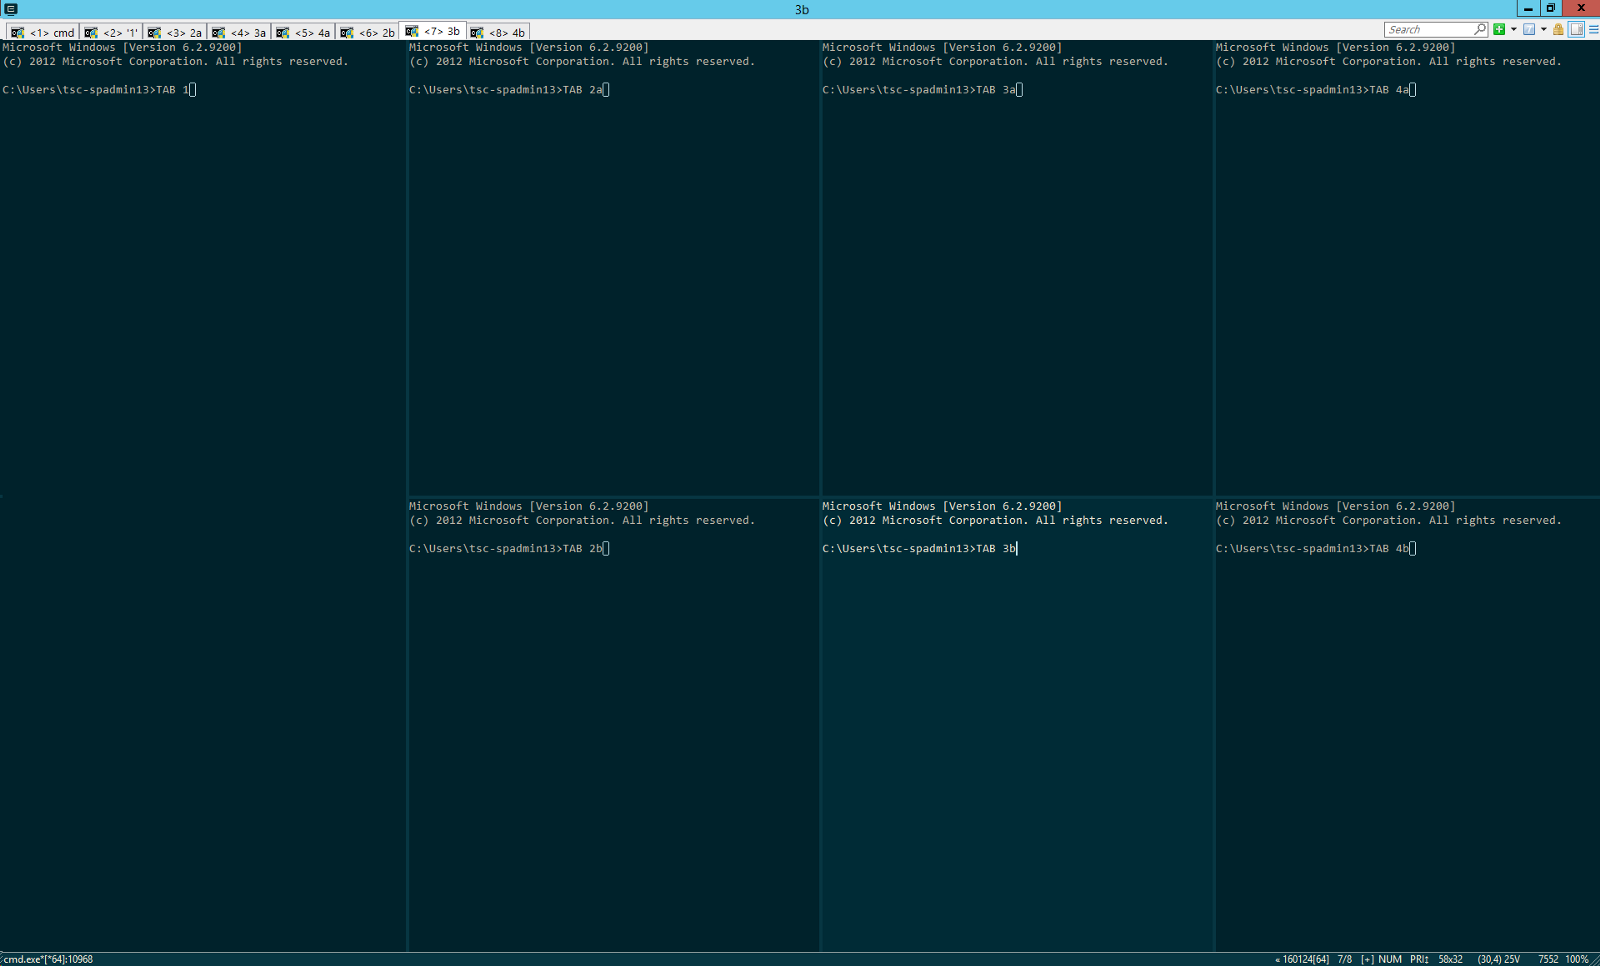Click the active console number 7 icon

[1529, 30]
